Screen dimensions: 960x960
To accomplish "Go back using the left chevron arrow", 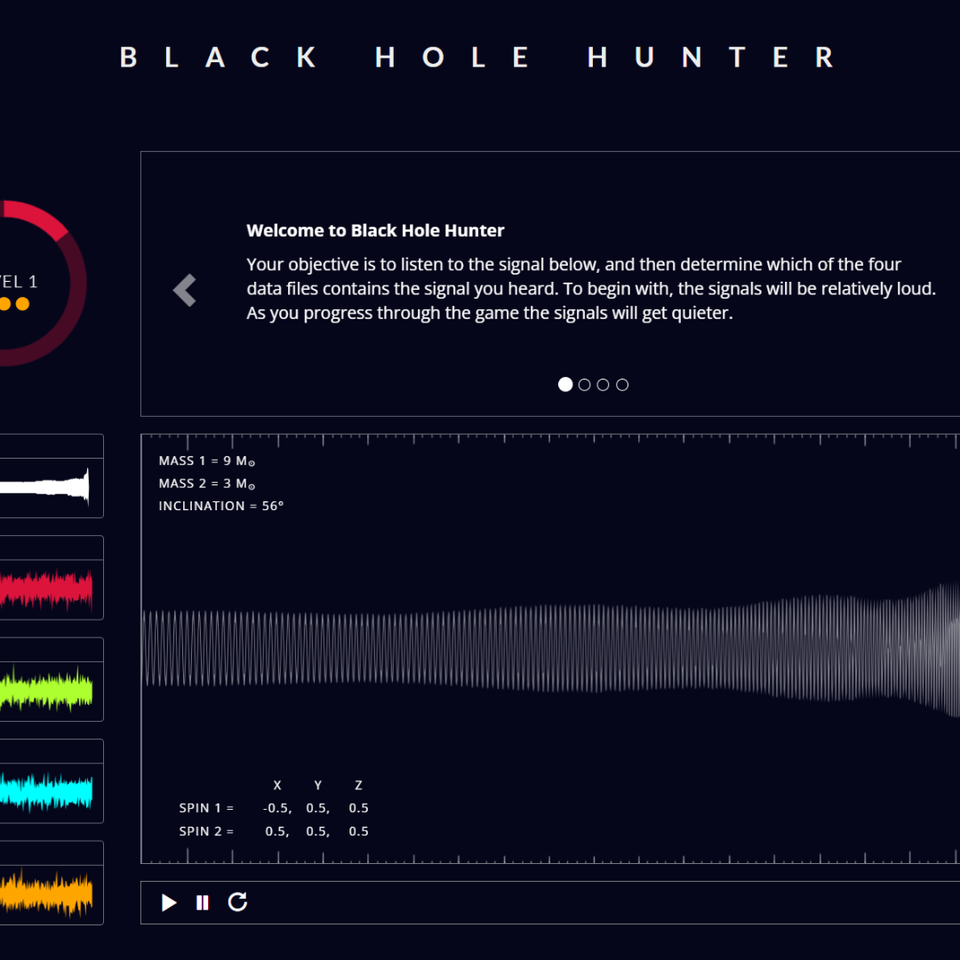I will [x=184, y=290].
